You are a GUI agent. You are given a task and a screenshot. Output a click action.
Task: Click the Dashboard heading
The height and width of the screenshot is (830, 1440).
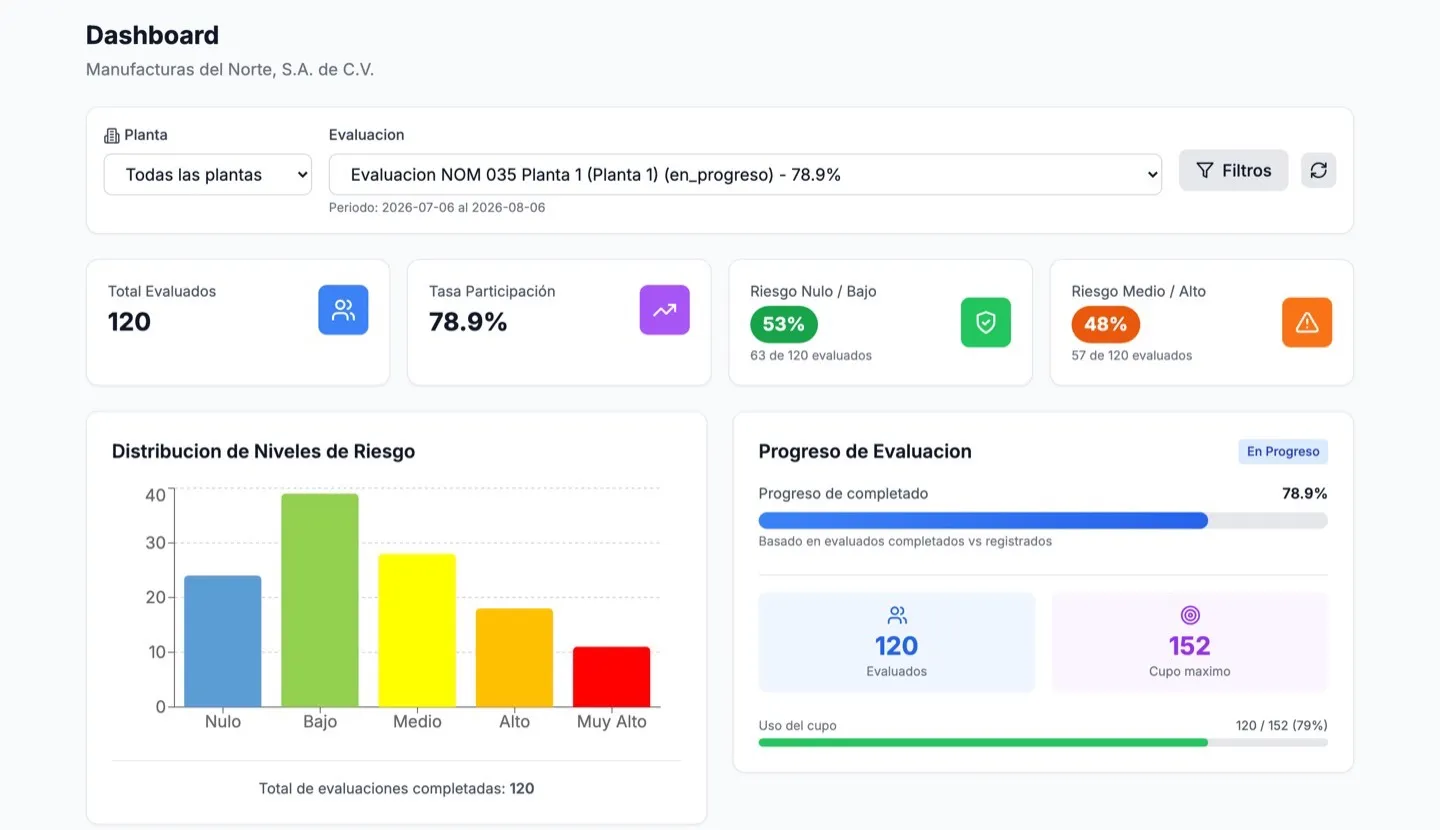click(x=152, y=35)
